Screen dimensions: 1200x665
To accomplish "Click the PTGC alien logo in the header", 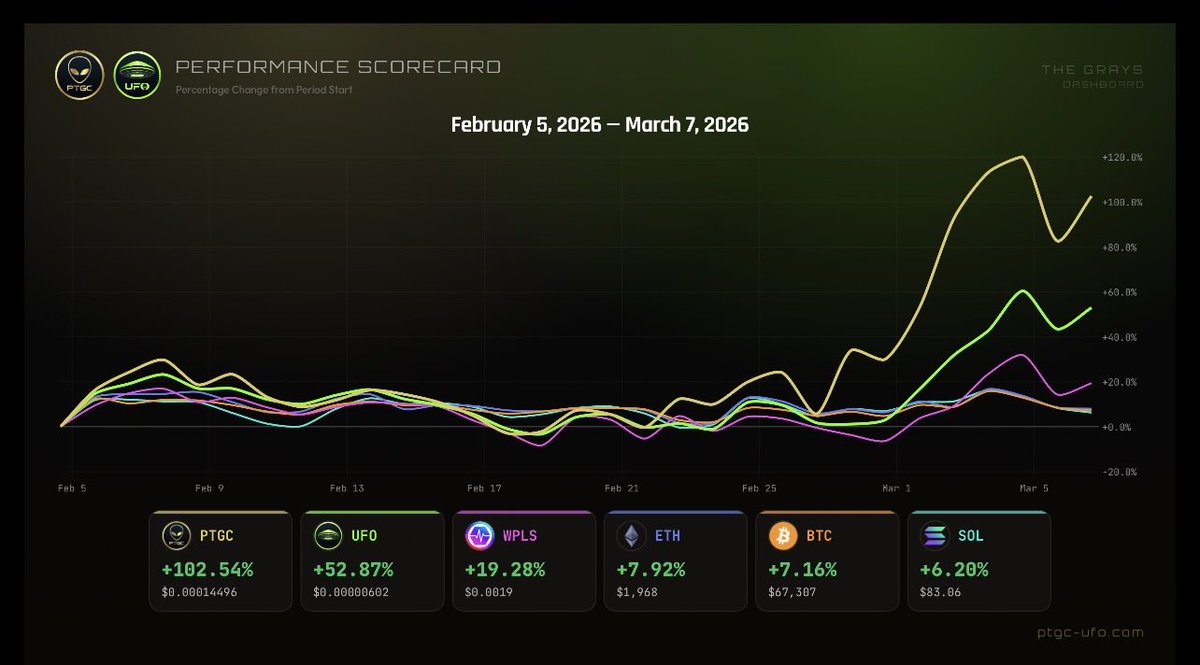I will 79,75.
